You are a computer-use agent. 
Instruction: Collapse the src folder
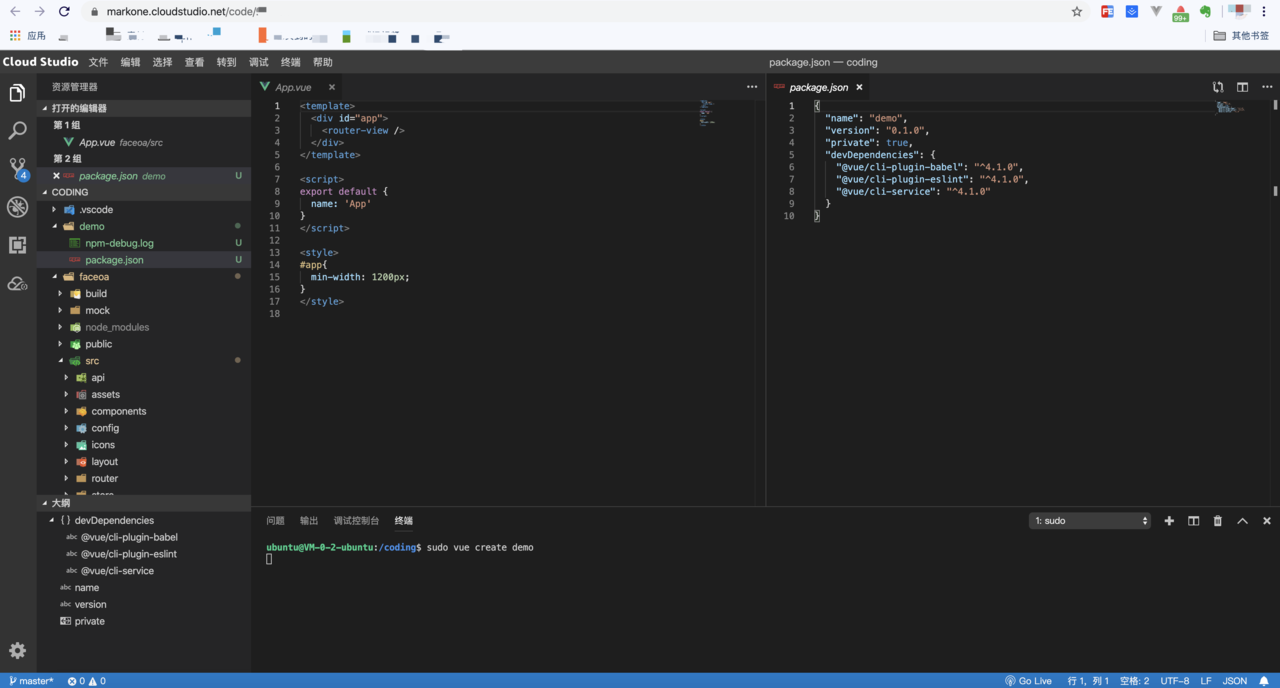pyautogui.click(x=60, y=361)
